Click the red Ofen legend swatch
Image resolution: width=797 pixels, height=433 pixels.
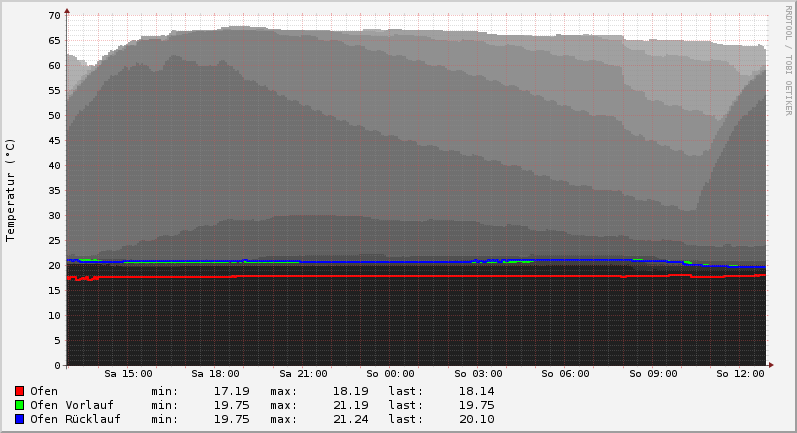(19, 391)
